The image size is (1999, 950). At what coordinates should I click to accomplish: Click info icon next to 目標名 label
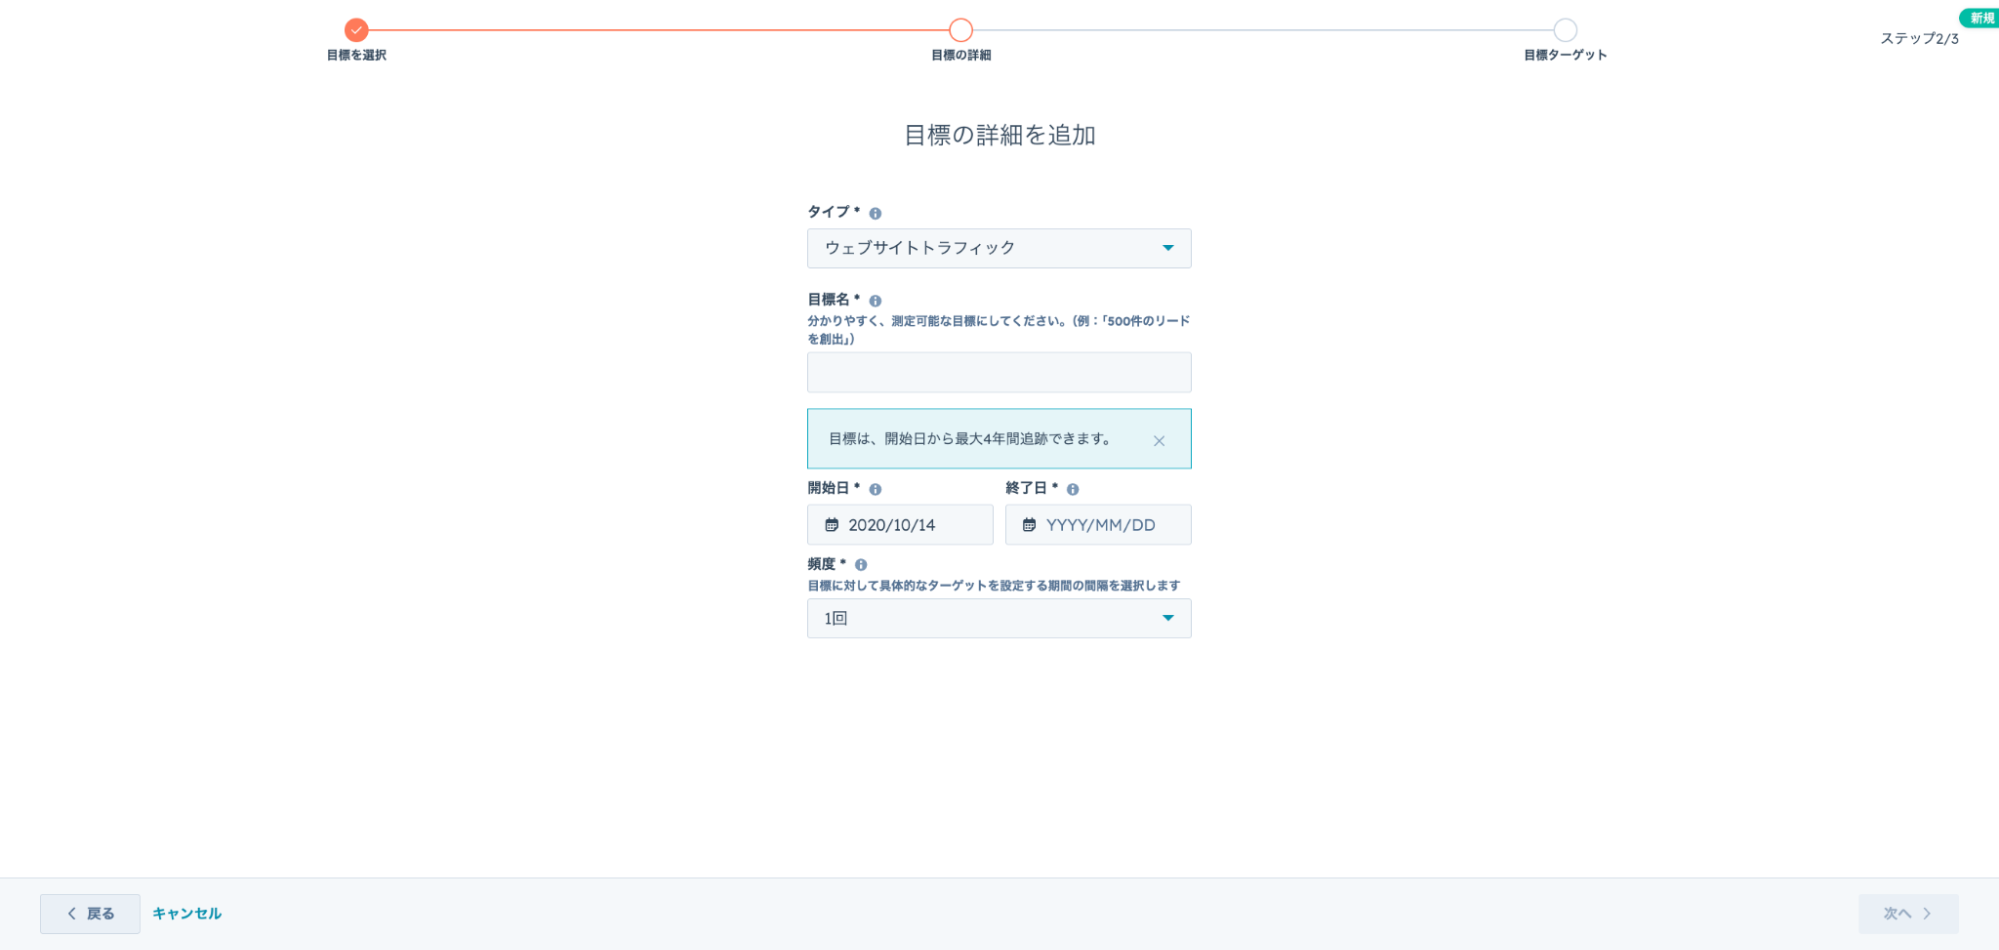875,300
